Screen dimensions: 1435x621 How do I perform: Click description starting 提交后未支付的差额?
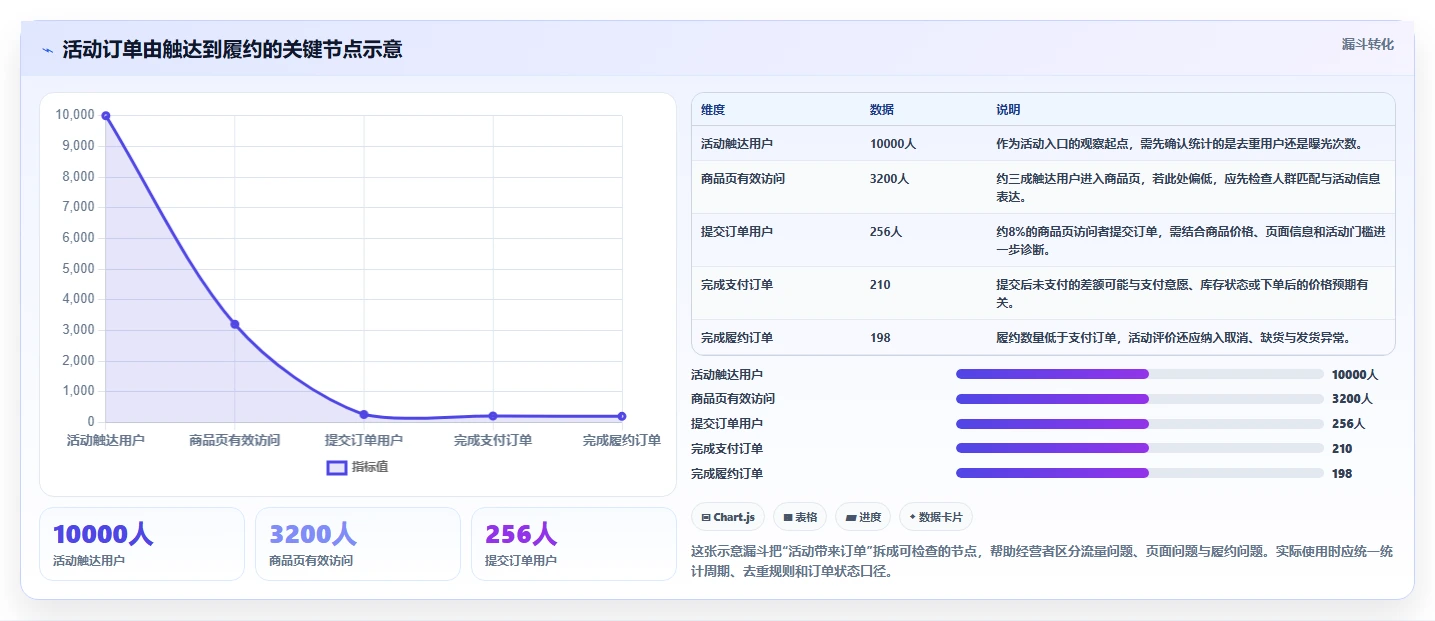tap(1182, 293)
